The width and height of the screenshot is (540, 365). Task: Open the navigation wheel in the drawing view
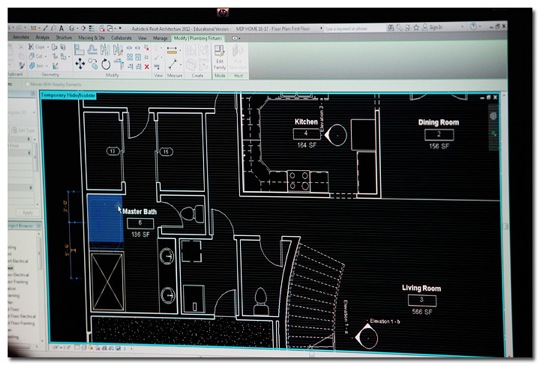[x=493, y=116]
